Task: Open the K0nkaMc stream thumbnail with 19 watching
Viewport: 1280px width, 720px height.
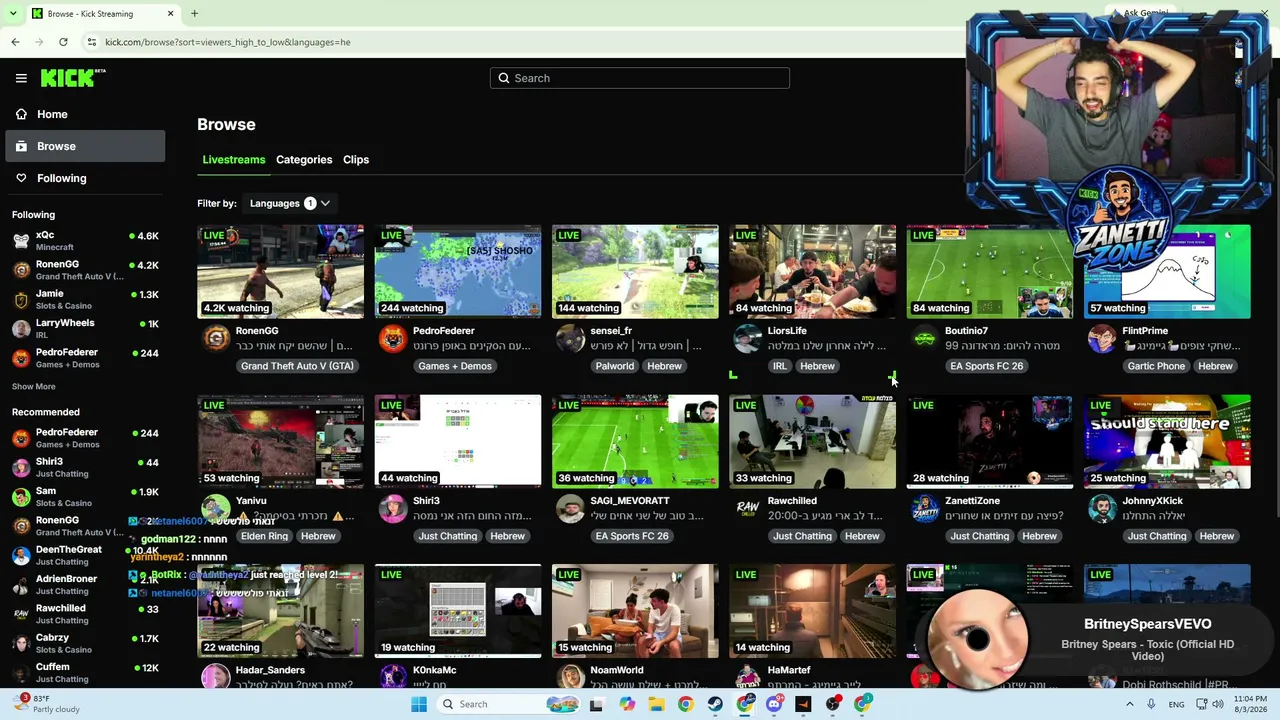Action: pyautogui.click(x=458, y=611)
